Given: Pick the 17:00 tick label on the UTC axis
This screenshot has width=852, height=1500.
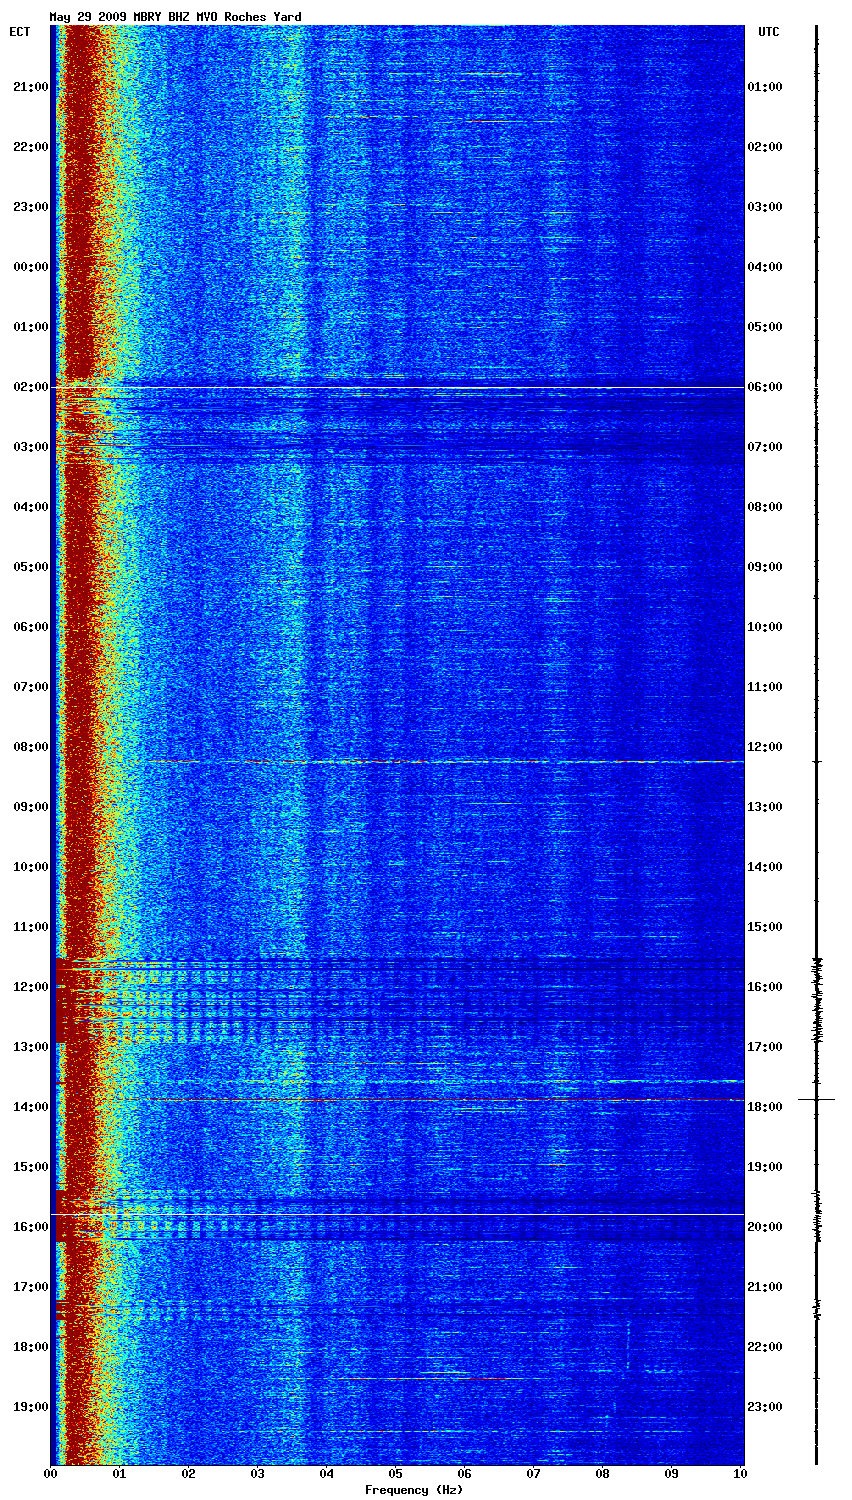Looking at the screenshot, I should (766, 1047).
